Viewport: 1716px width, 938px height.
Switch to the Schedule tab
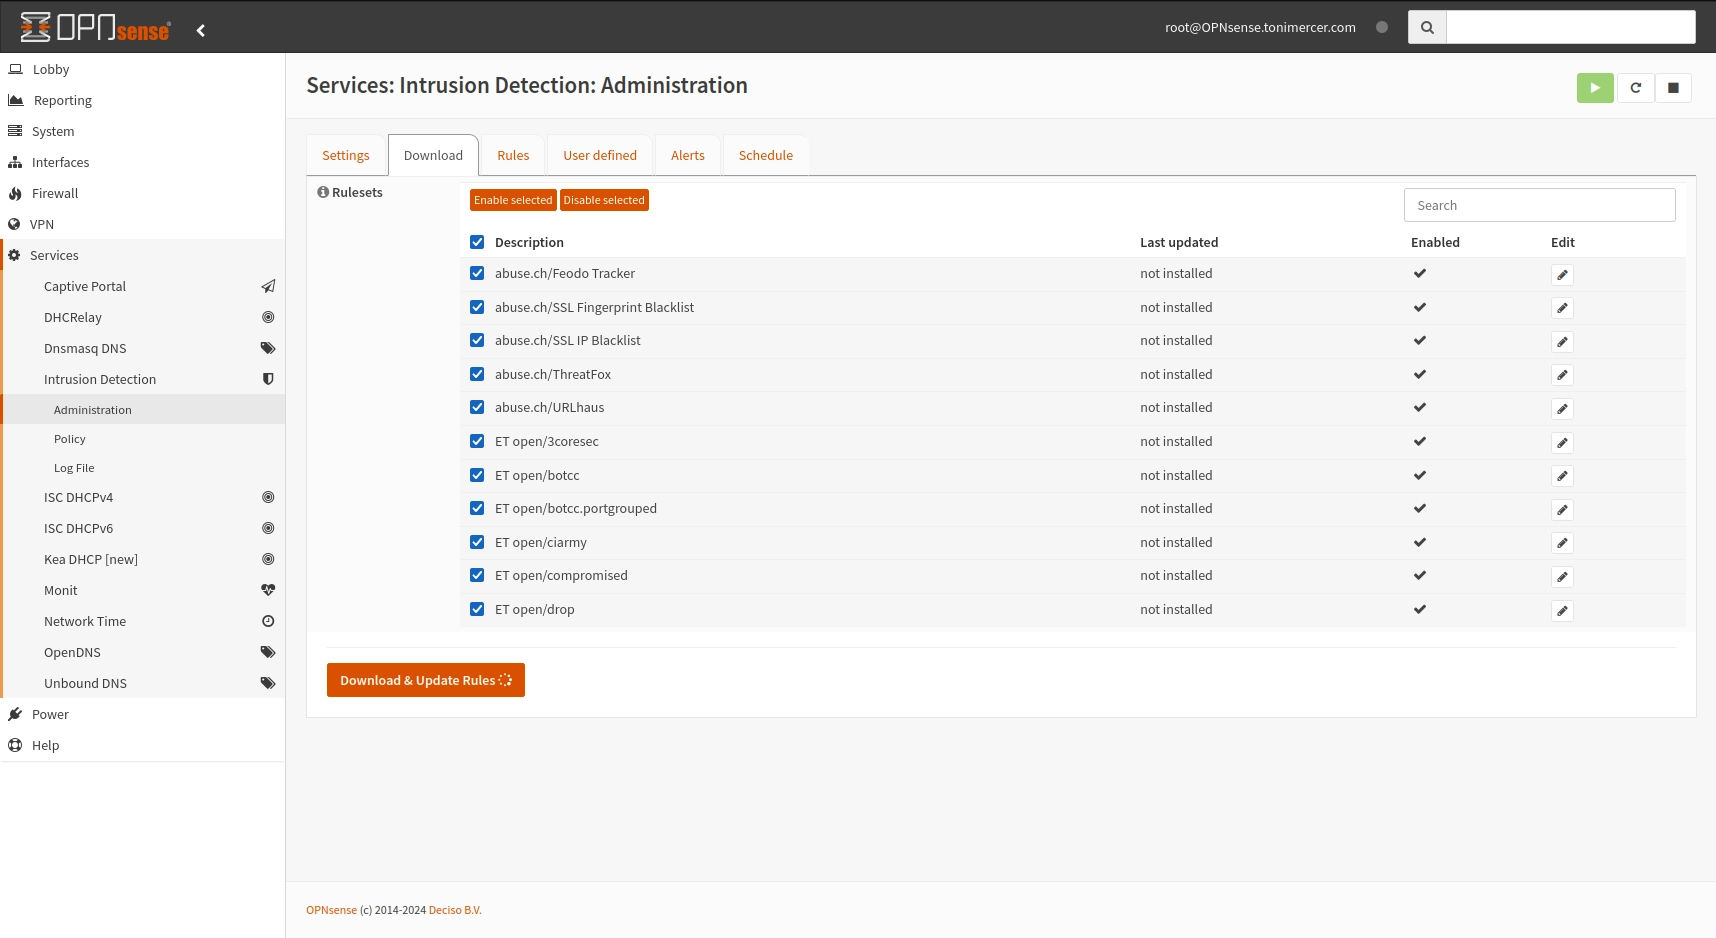(766, 155)
